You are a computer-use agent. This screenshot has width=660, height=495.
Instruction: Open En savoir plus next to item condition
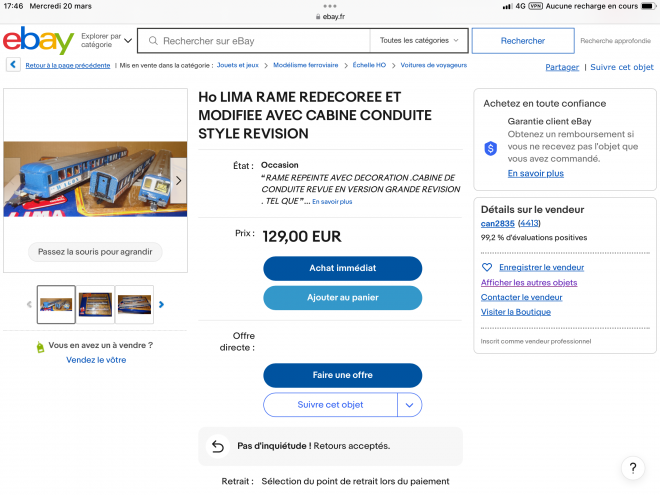332,202
